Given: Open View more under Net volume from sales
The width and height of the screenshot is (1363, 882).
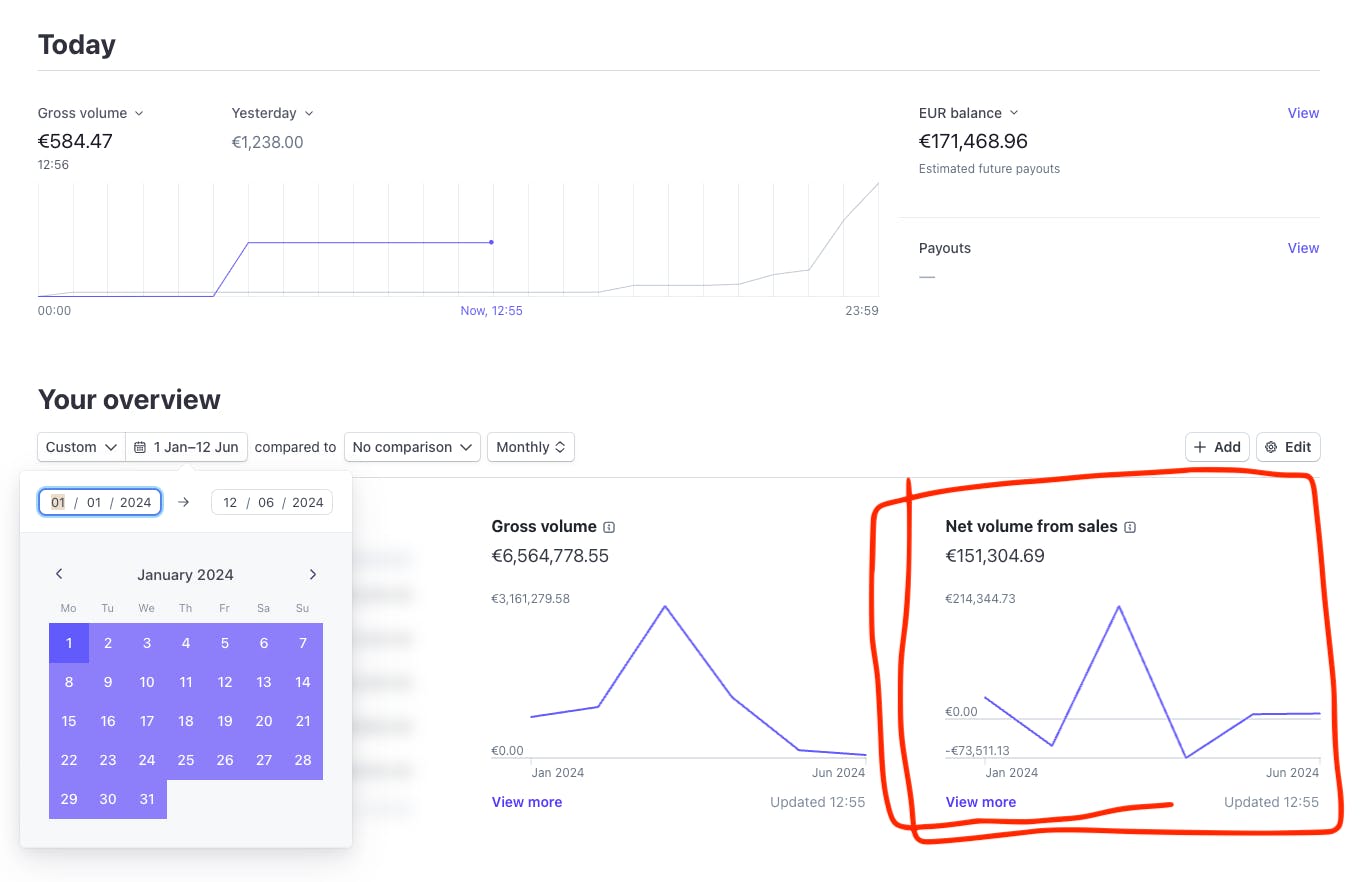Looking at the screenshot, I should (x=980, y=802).
